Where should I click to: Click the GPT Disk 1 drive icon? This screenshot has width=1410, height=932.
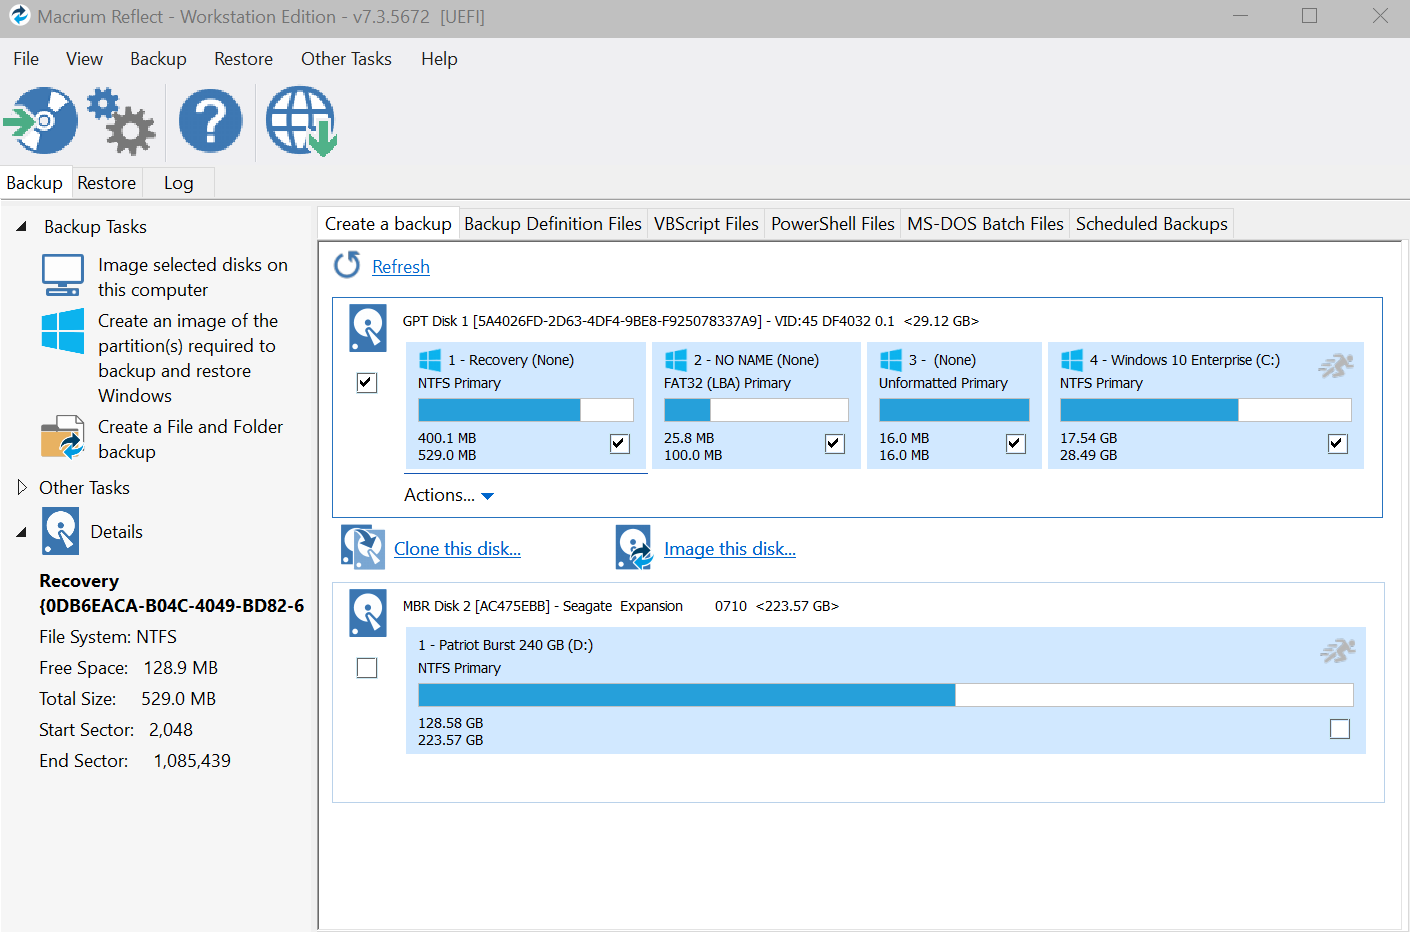click(x=368, y=328)
